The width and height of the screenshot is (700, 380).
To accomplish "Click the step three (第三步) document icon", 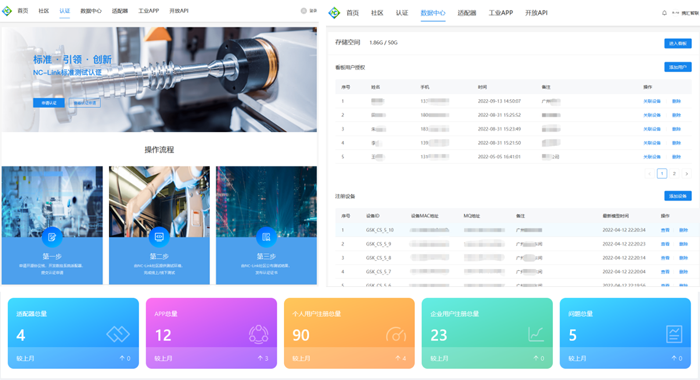I will [x=266, y=237].
